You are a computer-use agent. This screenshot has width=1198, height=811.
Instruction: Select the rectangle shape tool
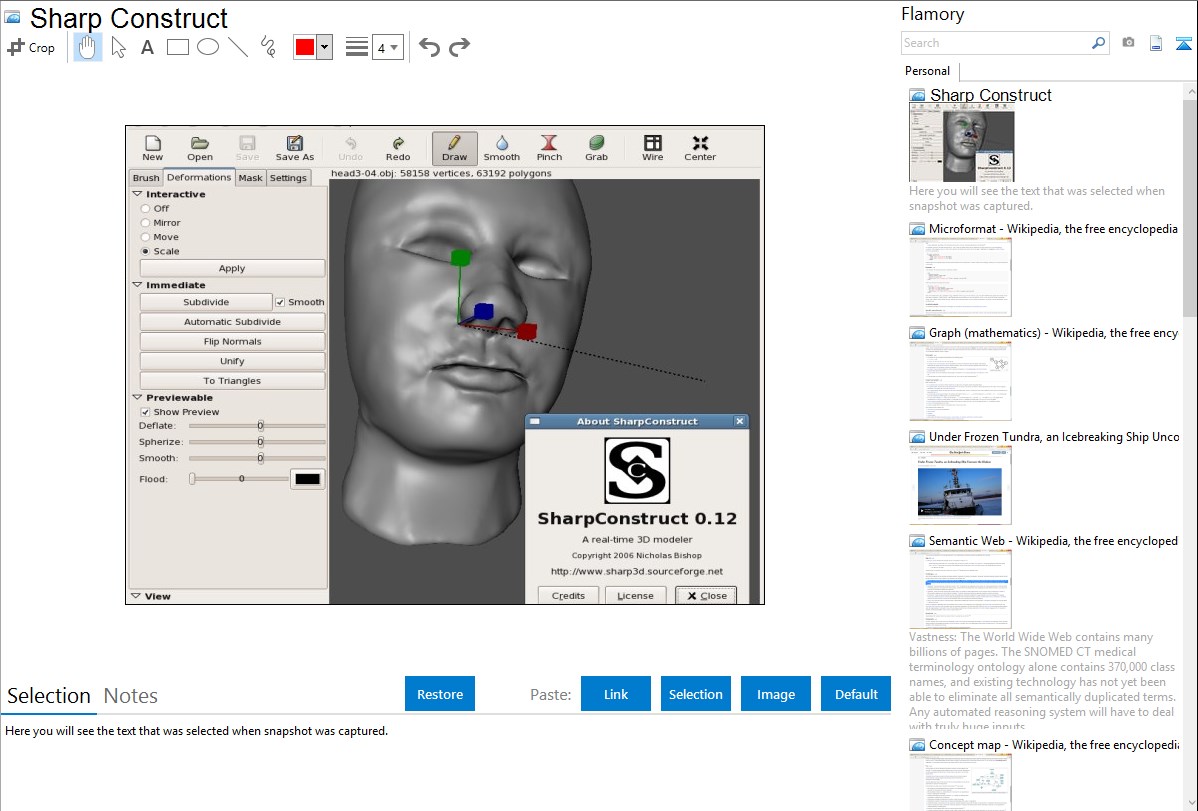pos(178,47)
